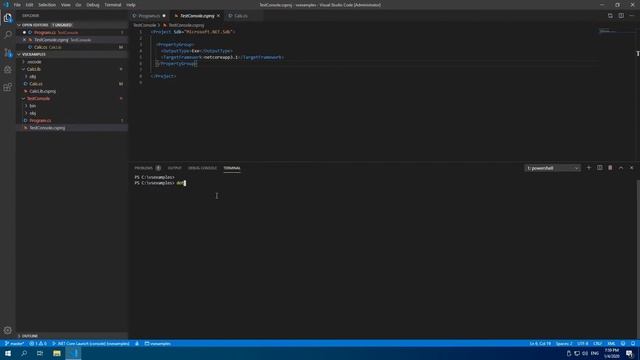Collapse the CalcLib folder

click(33, 69)
